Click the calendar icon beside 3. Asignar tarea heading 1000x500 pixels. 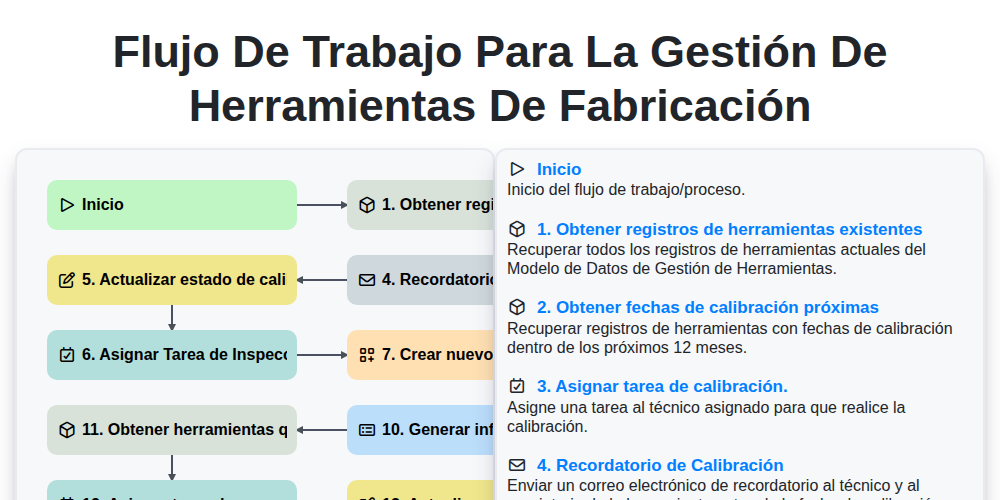tap(517, 386)
